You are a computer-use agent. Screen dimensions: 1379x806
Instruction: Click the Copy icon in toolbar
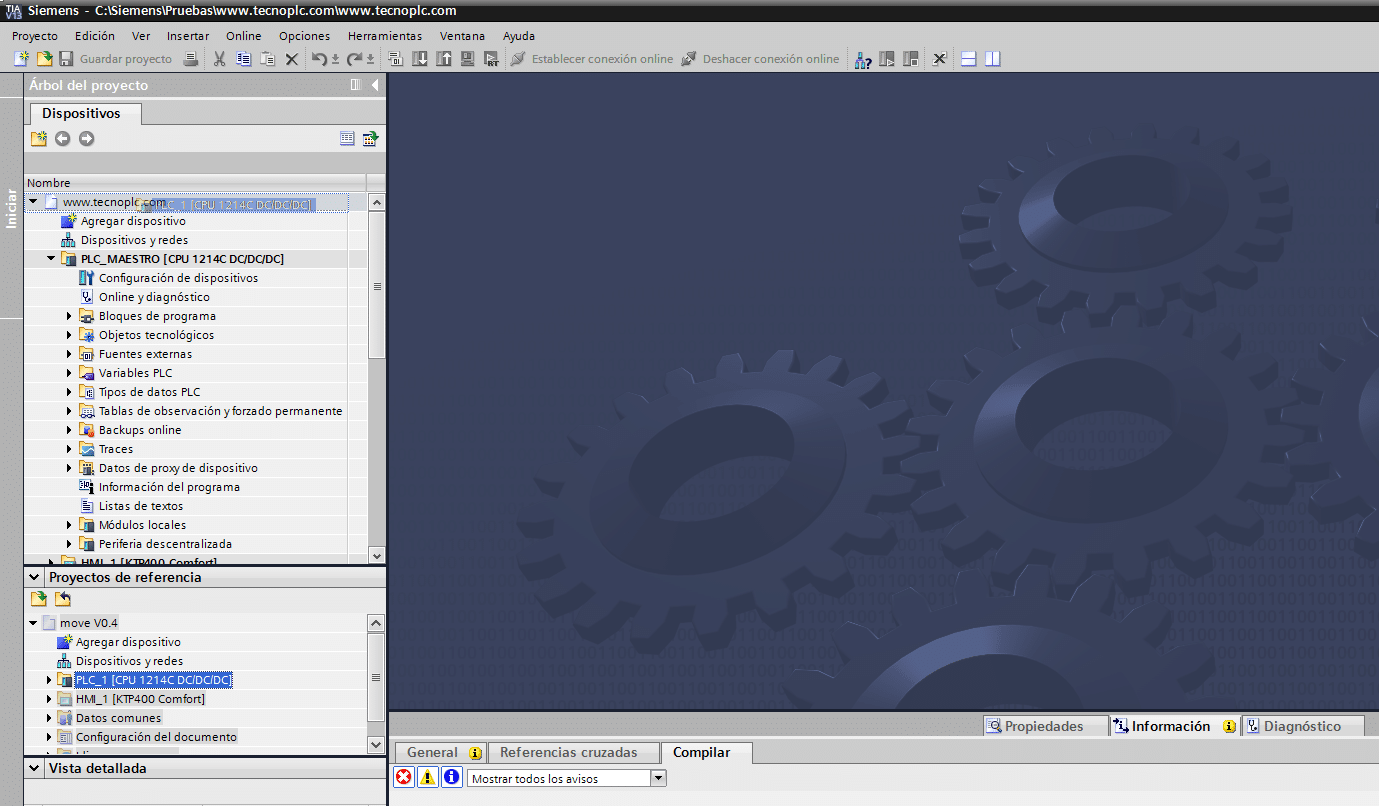click(244, 59)
